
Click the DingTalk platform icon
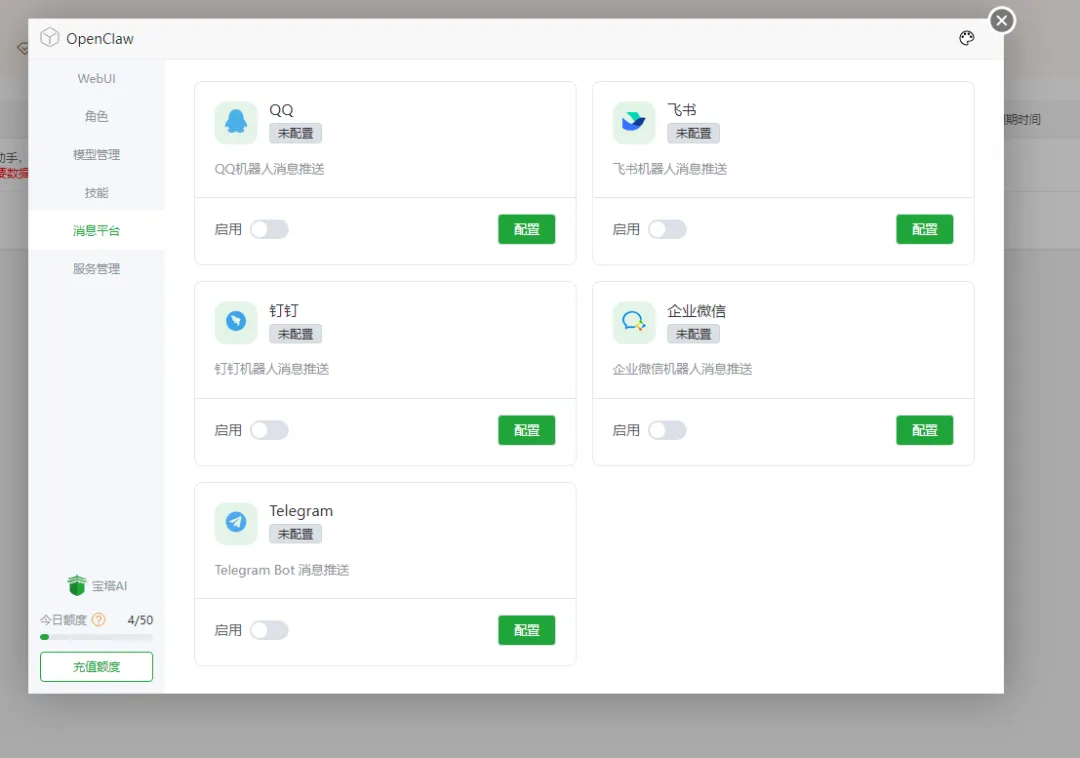236,322
